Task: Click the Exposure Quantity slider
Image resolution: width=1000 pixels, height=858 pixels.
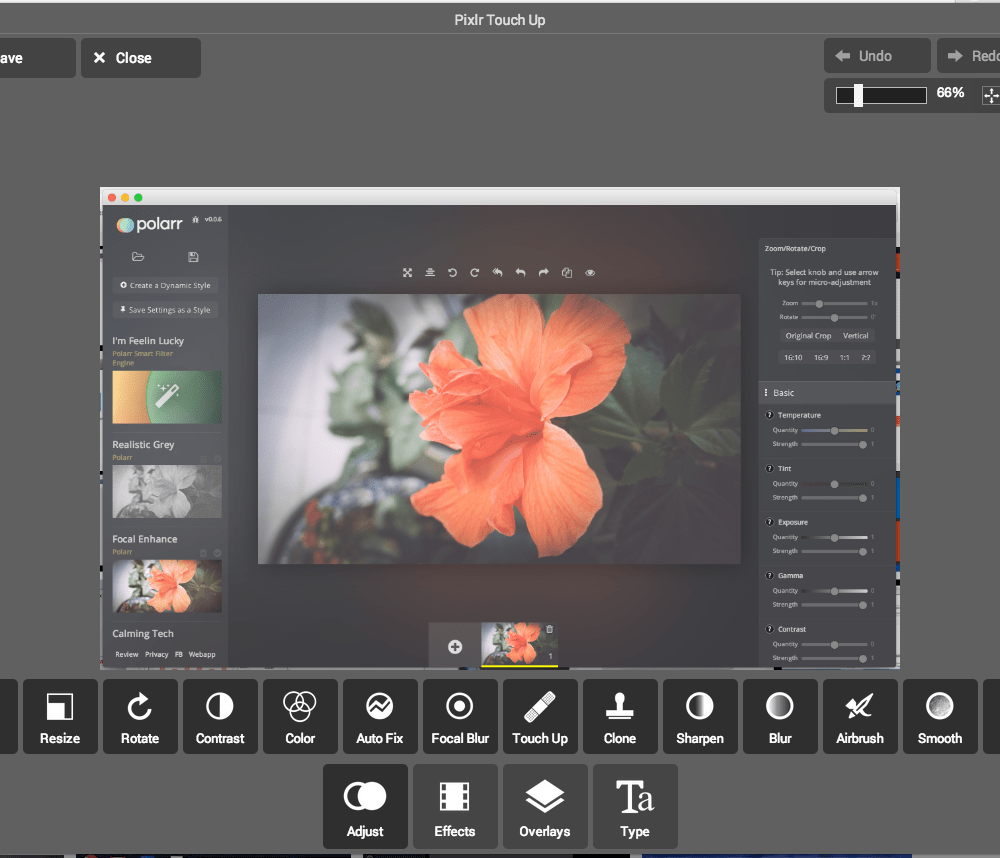Action: (834, 538)
